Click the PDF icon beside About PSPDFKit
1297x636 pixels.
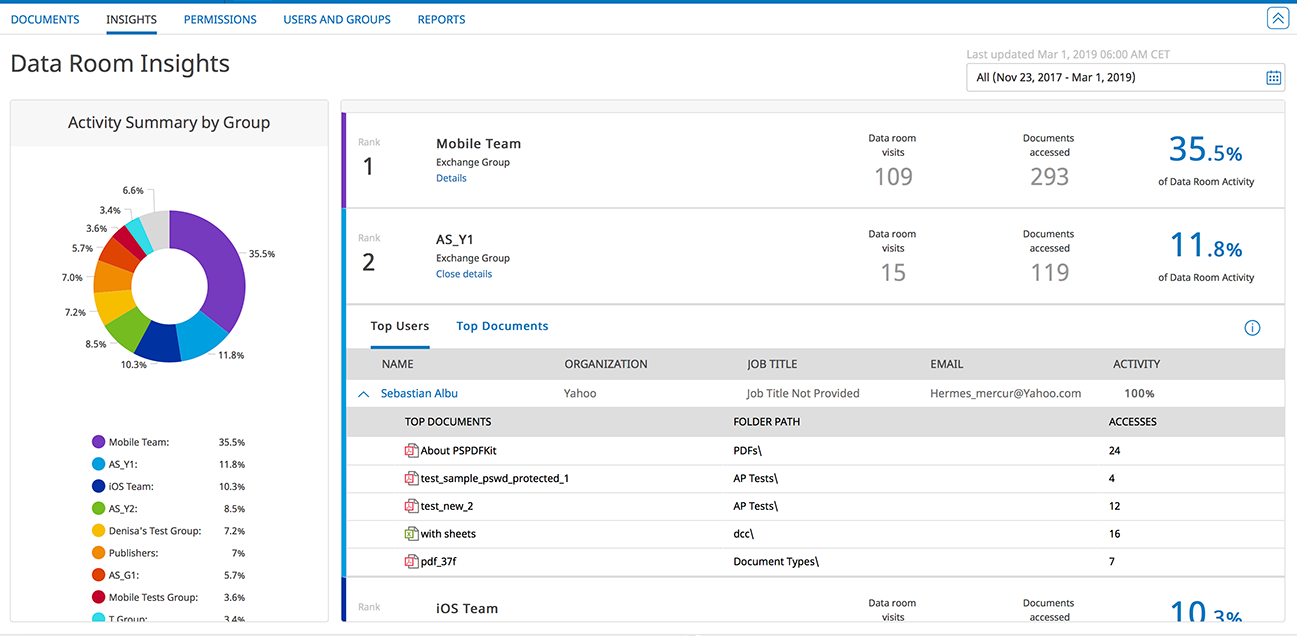coord(411,450)
